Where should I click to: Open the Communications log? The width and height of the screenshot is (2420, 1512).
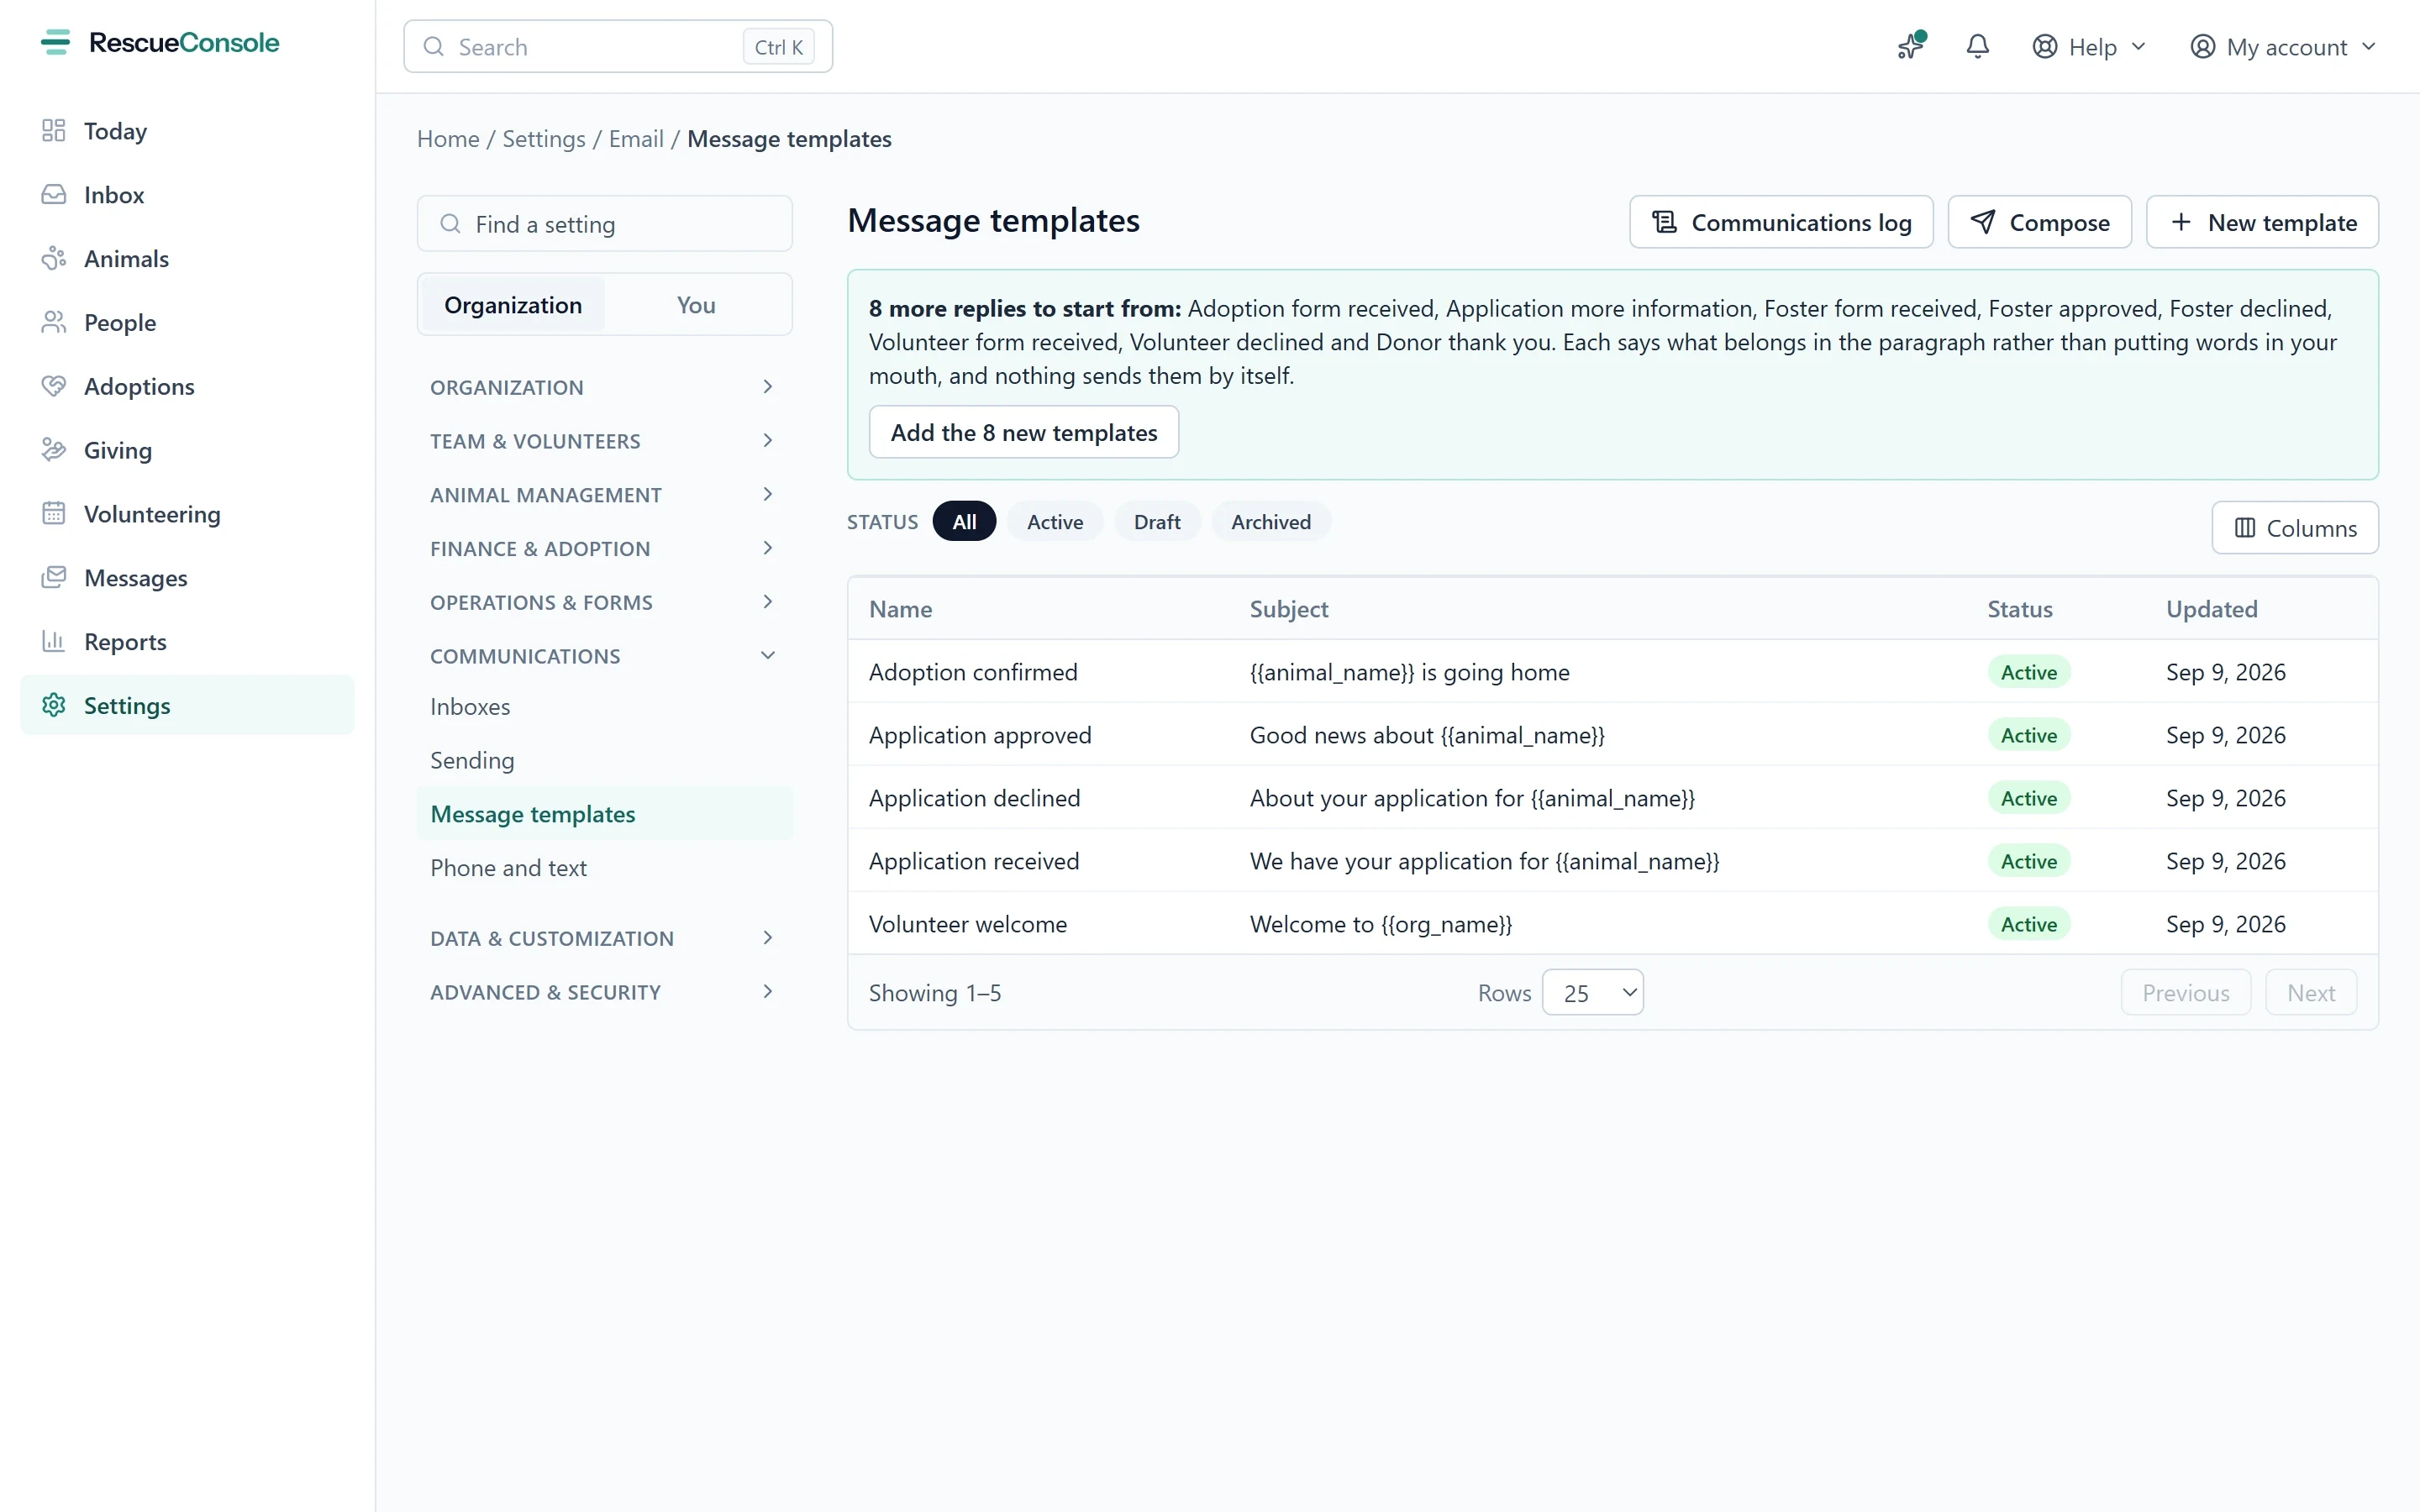coord(1781,222)
